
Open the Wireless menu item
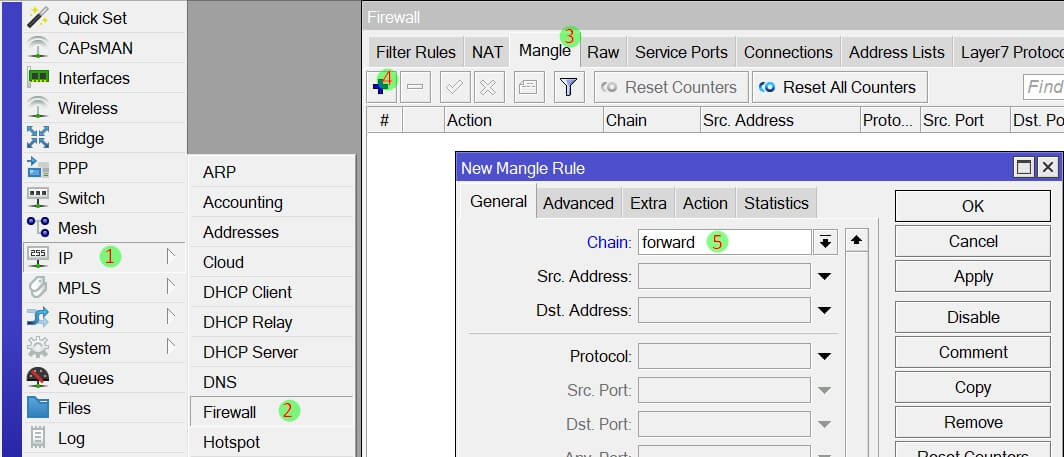[87, 108]
